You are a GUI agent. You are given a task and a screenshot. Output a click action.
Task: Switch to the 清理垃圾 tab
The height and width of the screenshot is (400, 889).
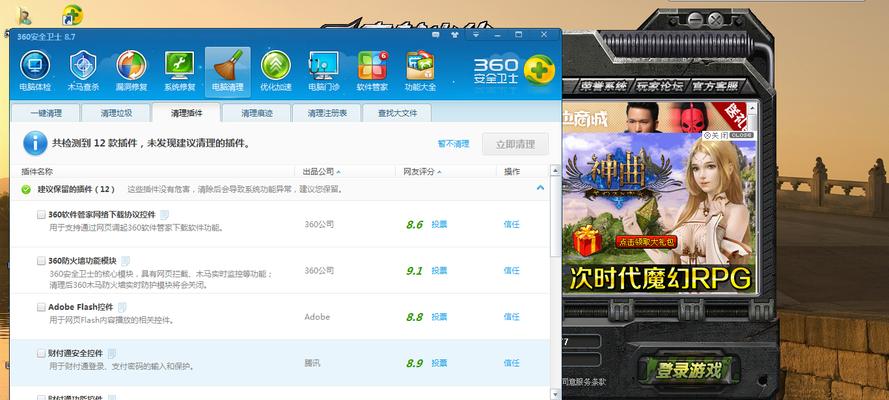pos(116,113)
